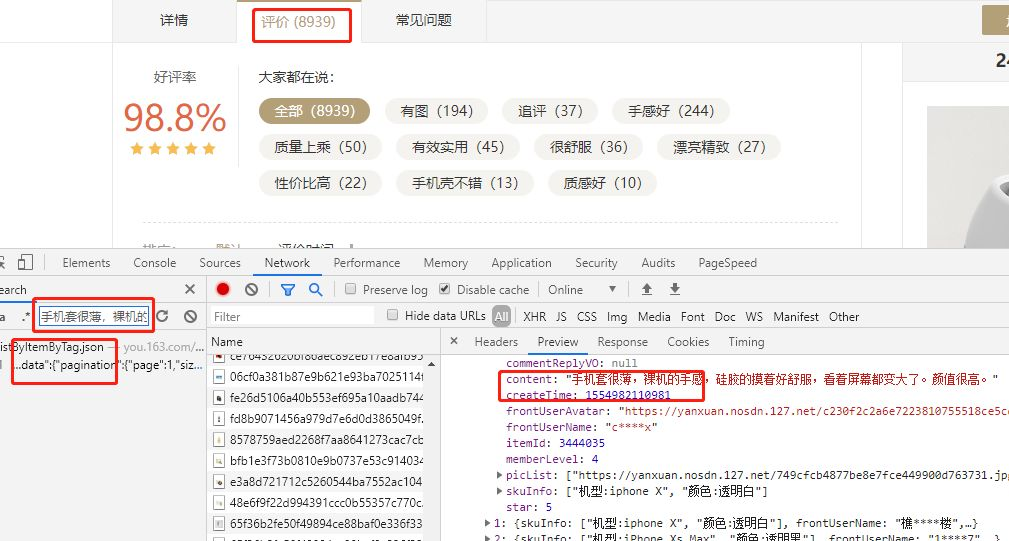Screen dimensions: 1009x541
Task: Select the 有图 (194) review tag
Action: 436,111
